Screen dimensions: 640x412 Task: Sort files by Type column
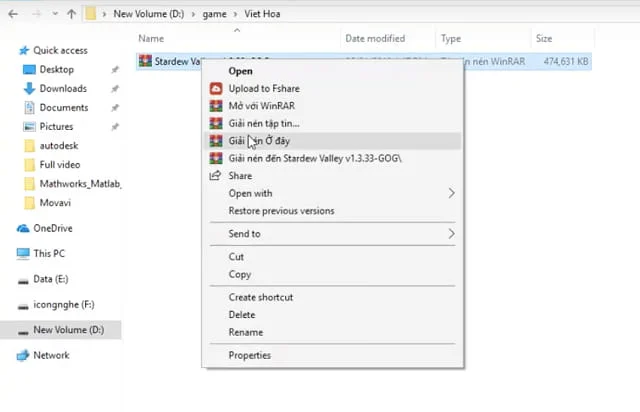451,38
